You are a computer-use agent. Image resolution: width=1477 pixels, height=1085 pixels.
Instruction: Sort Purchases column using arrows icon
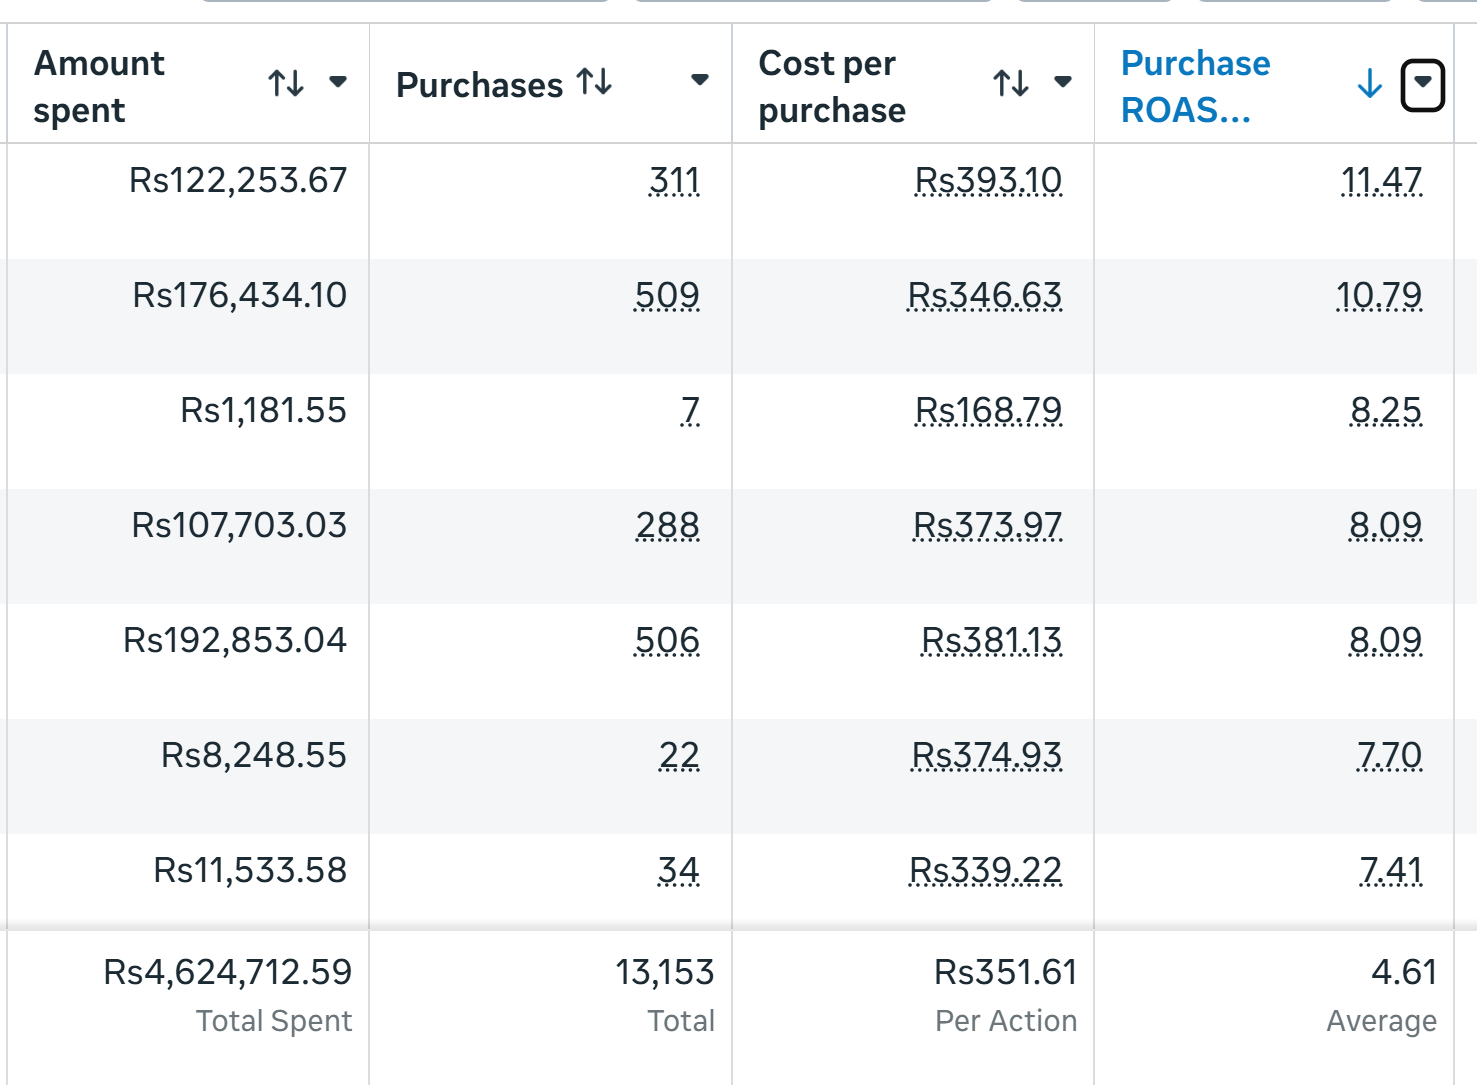594,81
